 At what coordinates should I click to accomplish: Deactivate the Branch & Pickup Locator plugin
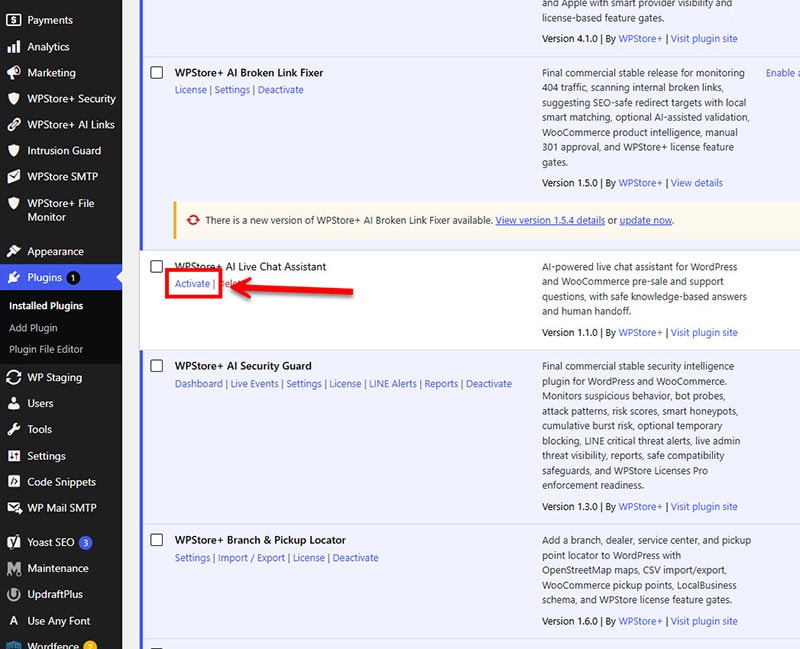click(x=356, y=558)
